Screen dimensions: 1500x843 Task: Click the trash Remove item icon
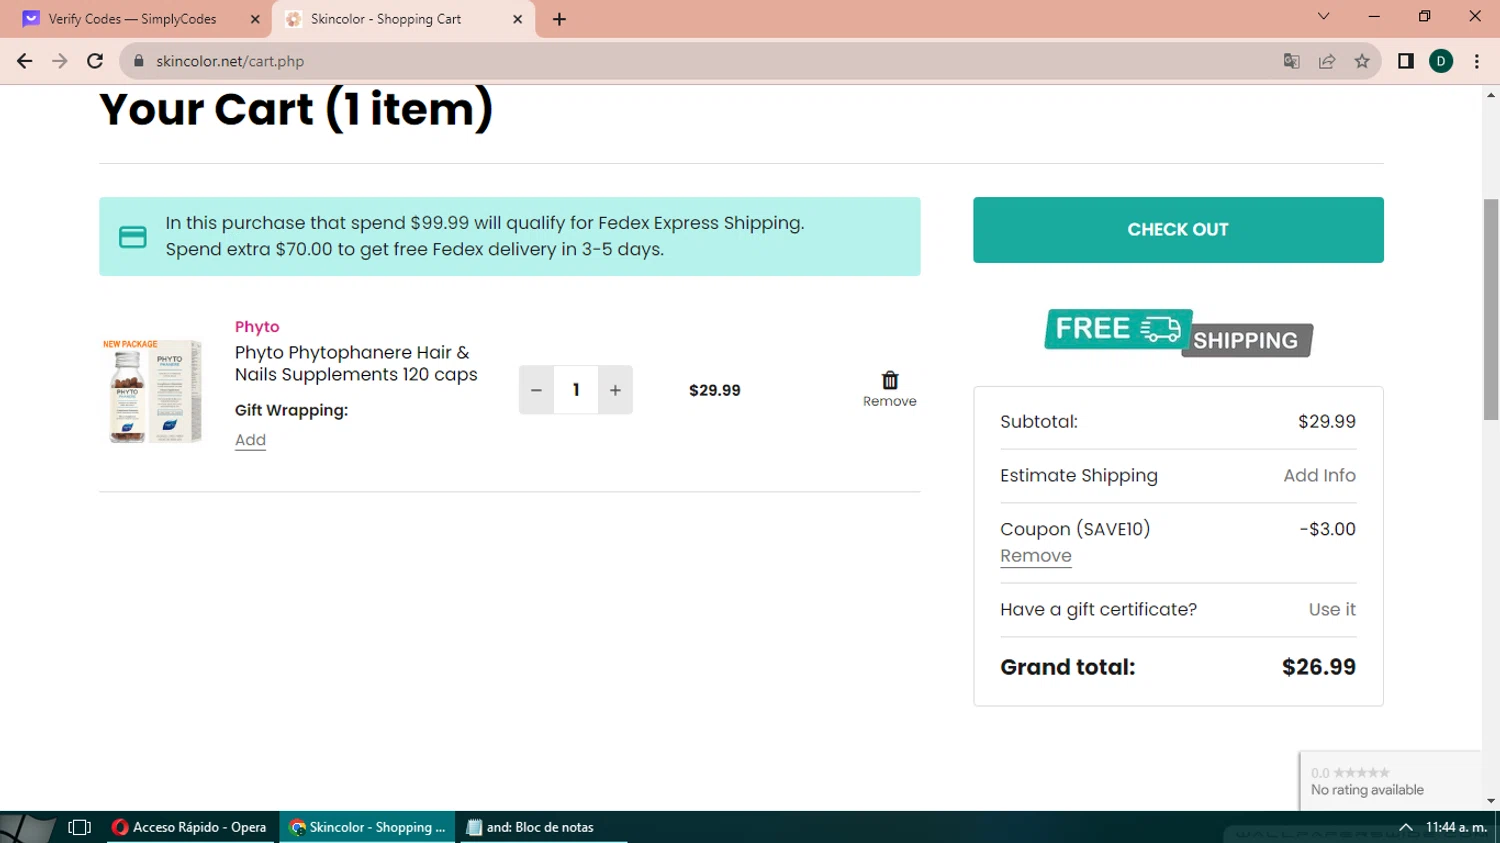pos(890,380)
